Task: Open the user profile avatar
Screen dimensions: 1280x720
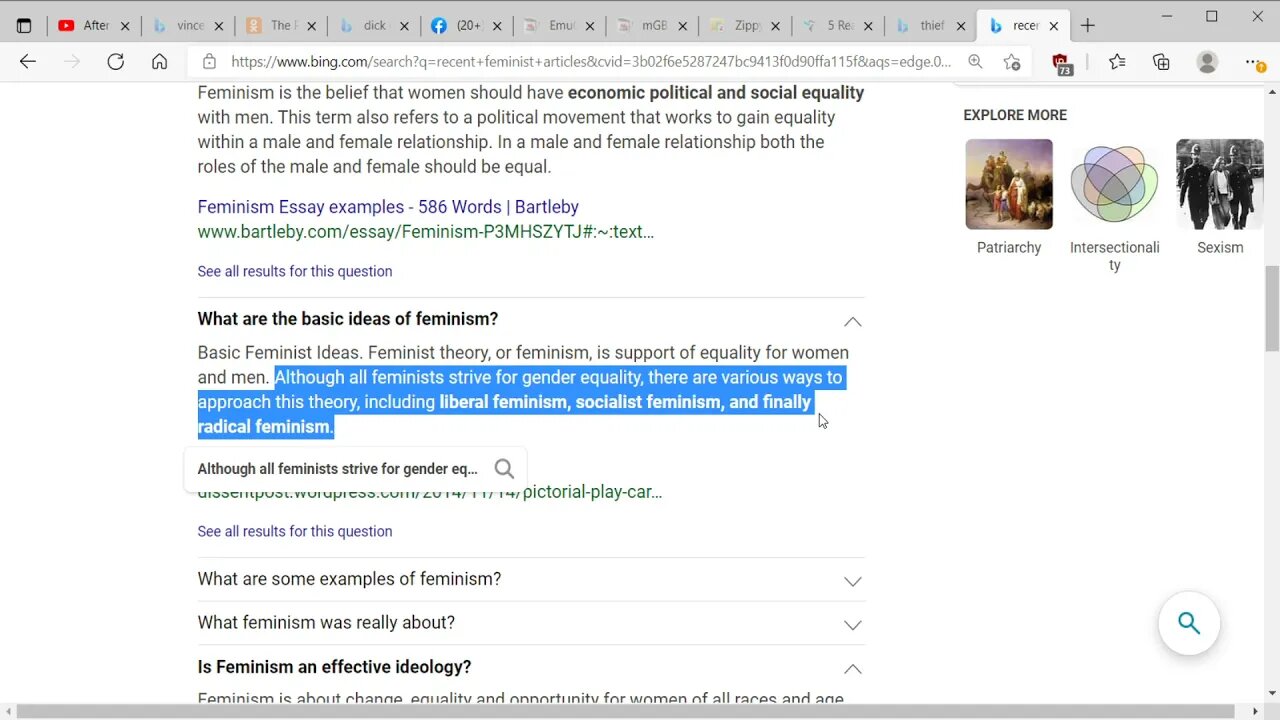Action: pyautogui.click(x=1207, y=62)
